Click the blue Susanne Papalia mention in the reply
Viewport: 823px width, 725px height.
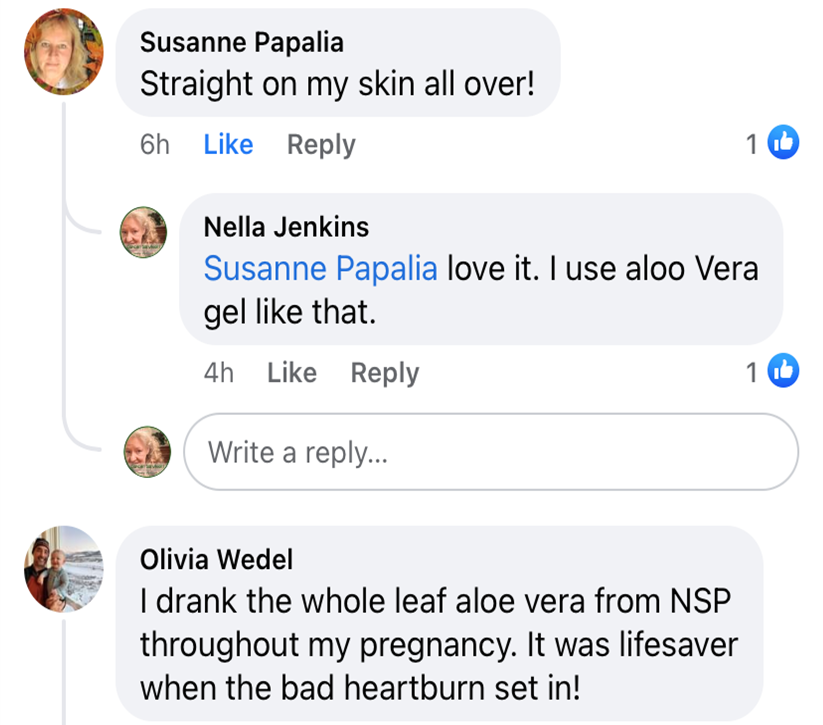click(320, 269)
